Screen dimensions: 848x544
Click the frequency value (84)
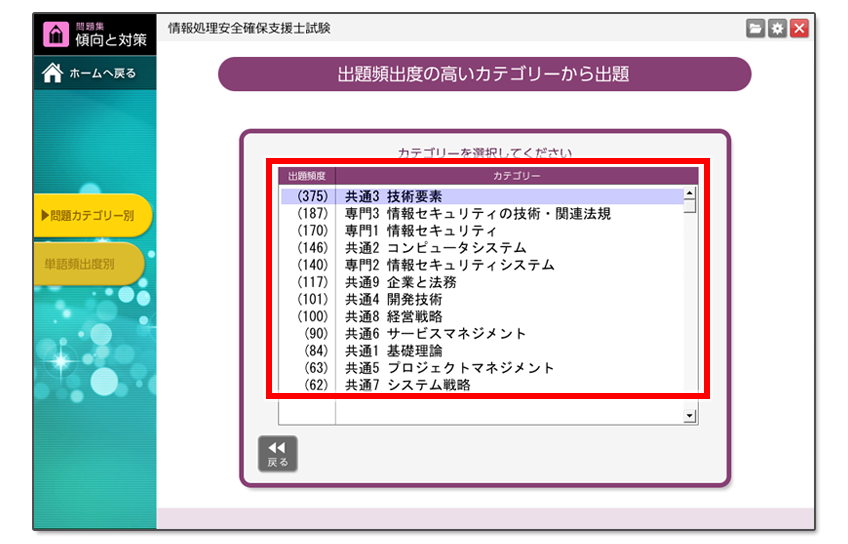(x=316, y=351)
